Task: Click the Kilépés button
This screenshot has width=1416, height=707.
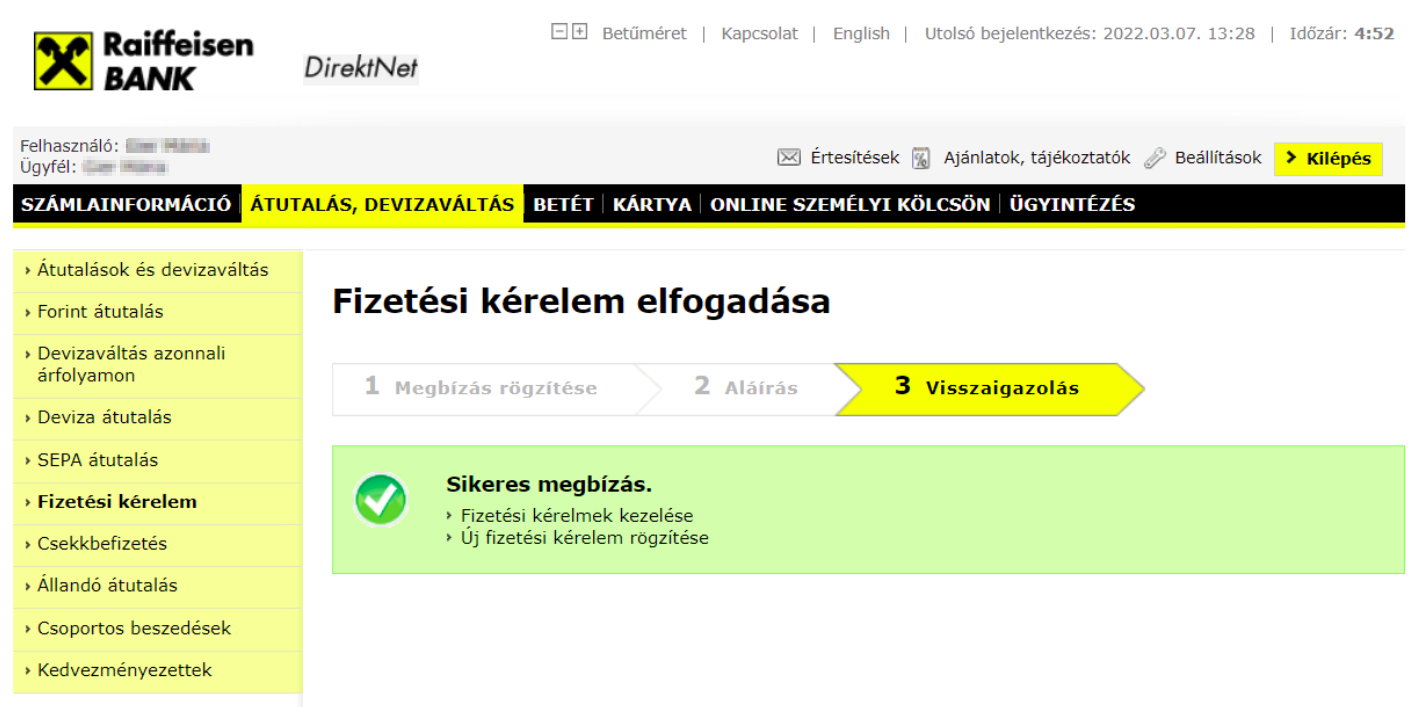Action: [x=1328, y=157]
